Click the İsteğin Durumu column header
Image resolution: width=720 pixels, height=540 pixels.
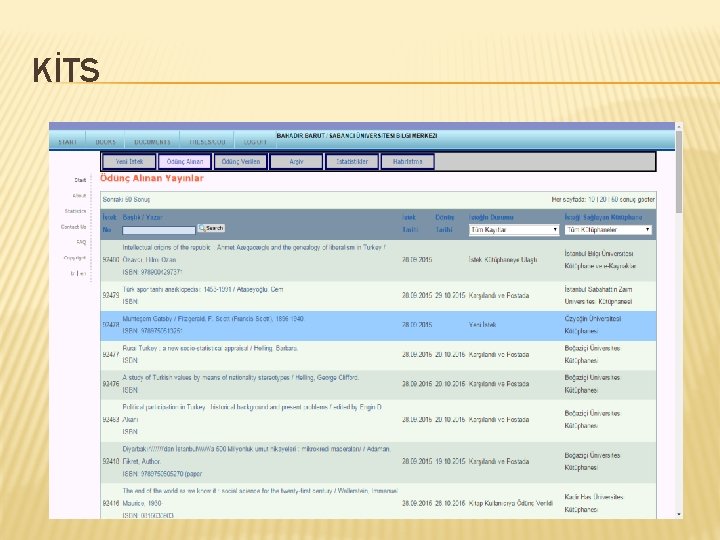point(491,217)
